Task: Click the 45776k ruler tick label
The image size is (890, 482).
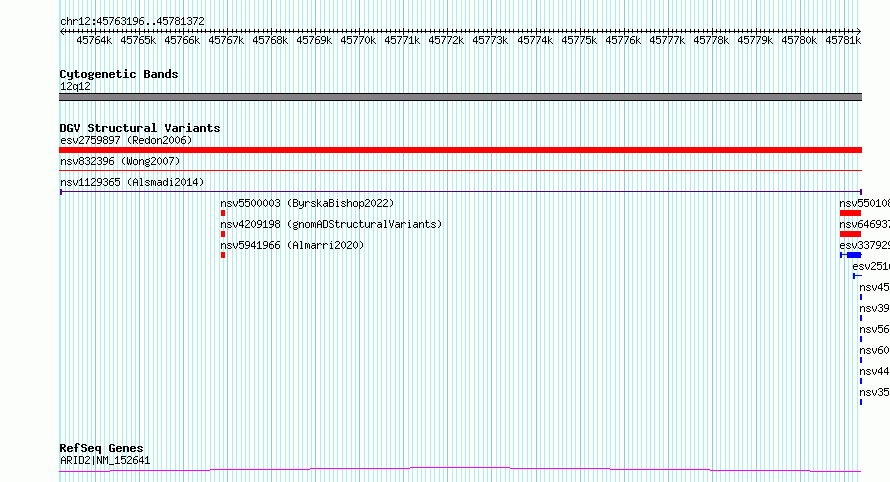Action: point(623,40)
